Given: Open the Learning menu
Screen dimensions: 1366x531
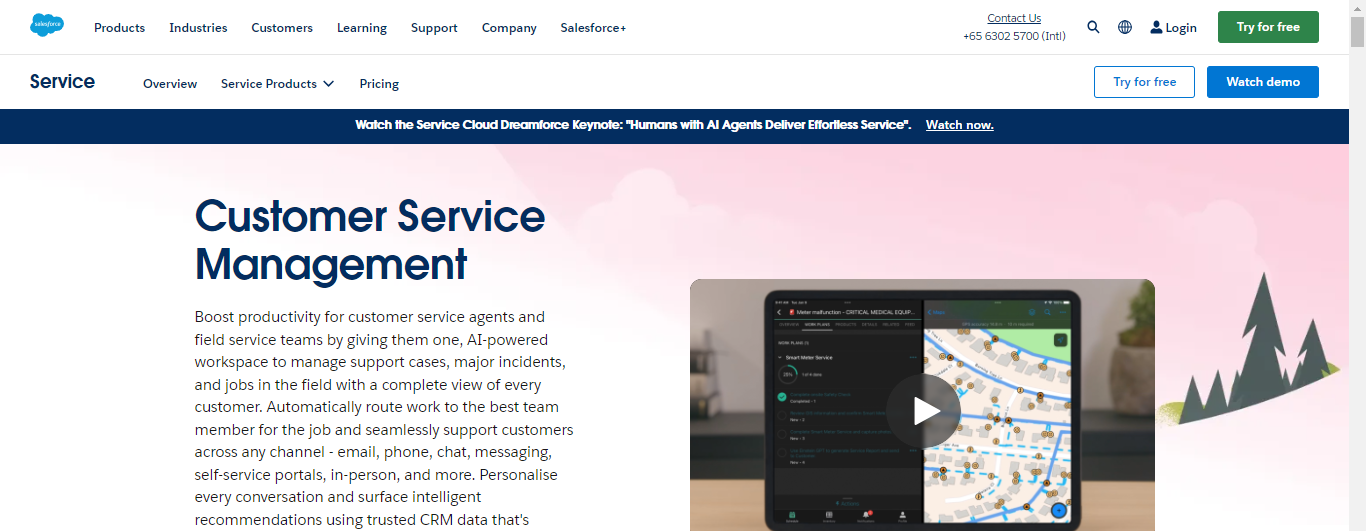Looking at the screenshot, I should [362, 27].
